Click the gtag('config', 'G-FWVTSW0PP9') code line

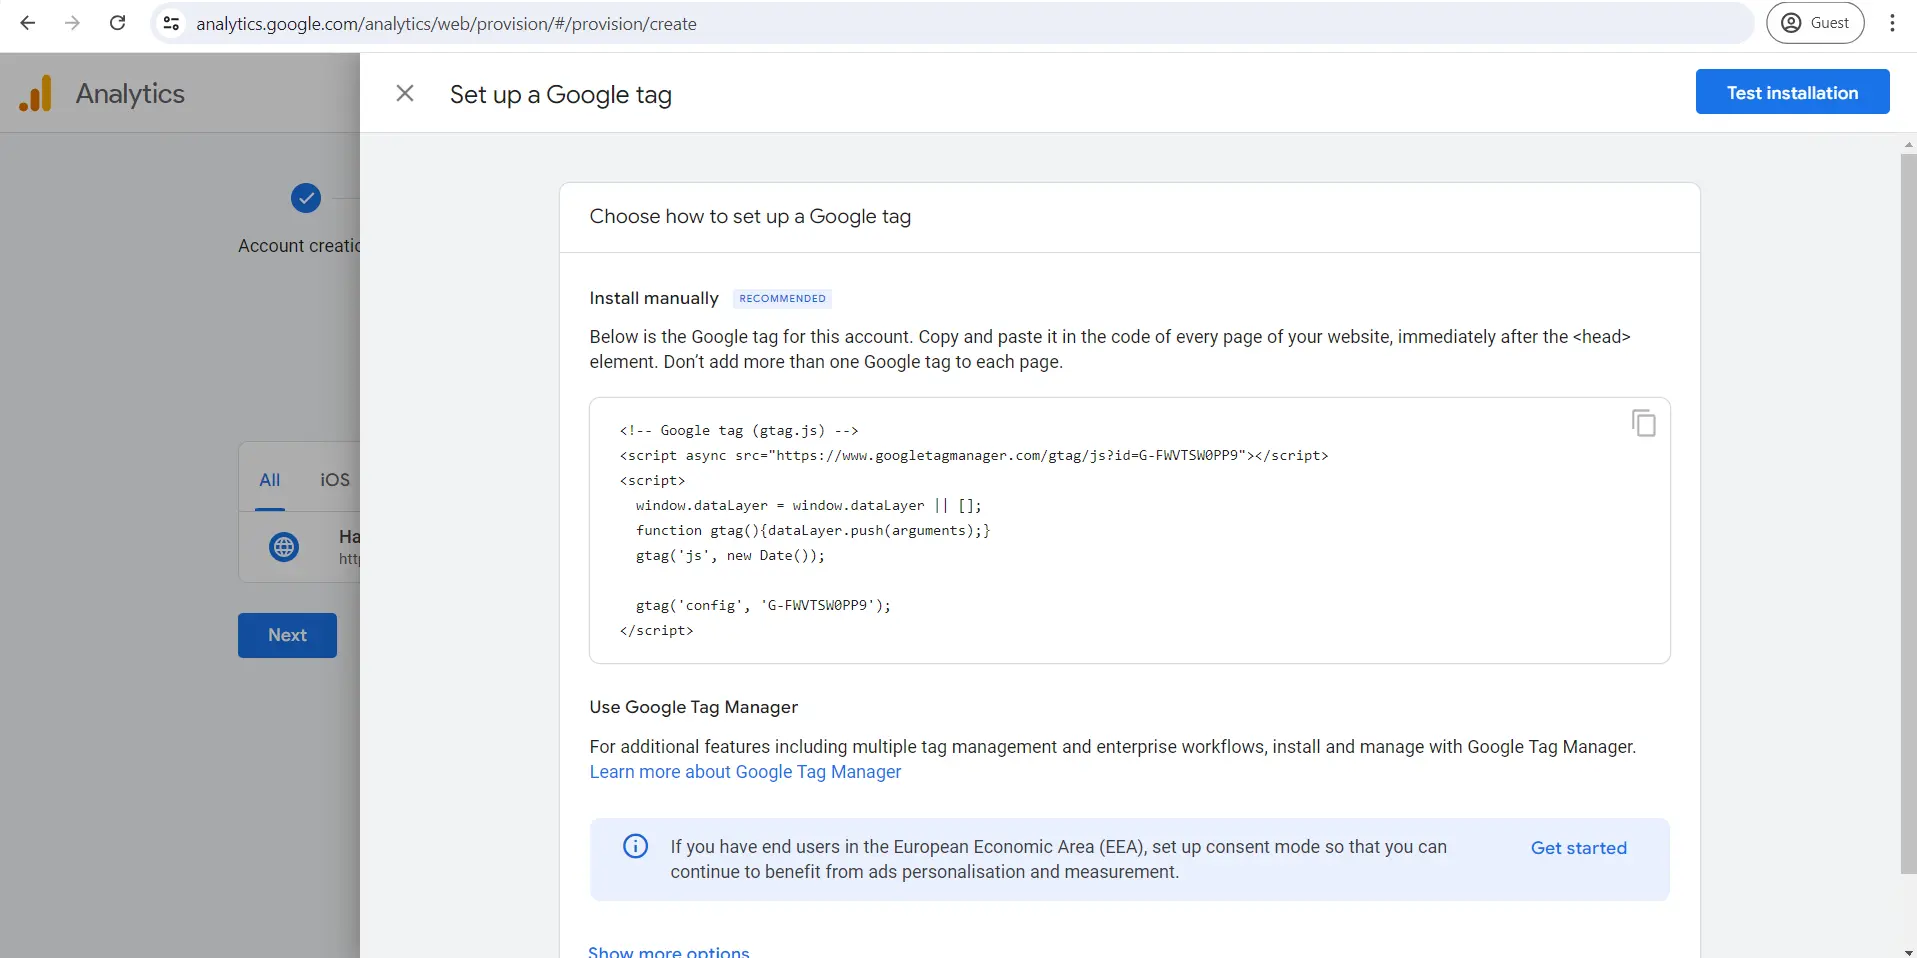click(x=763, y=605)
